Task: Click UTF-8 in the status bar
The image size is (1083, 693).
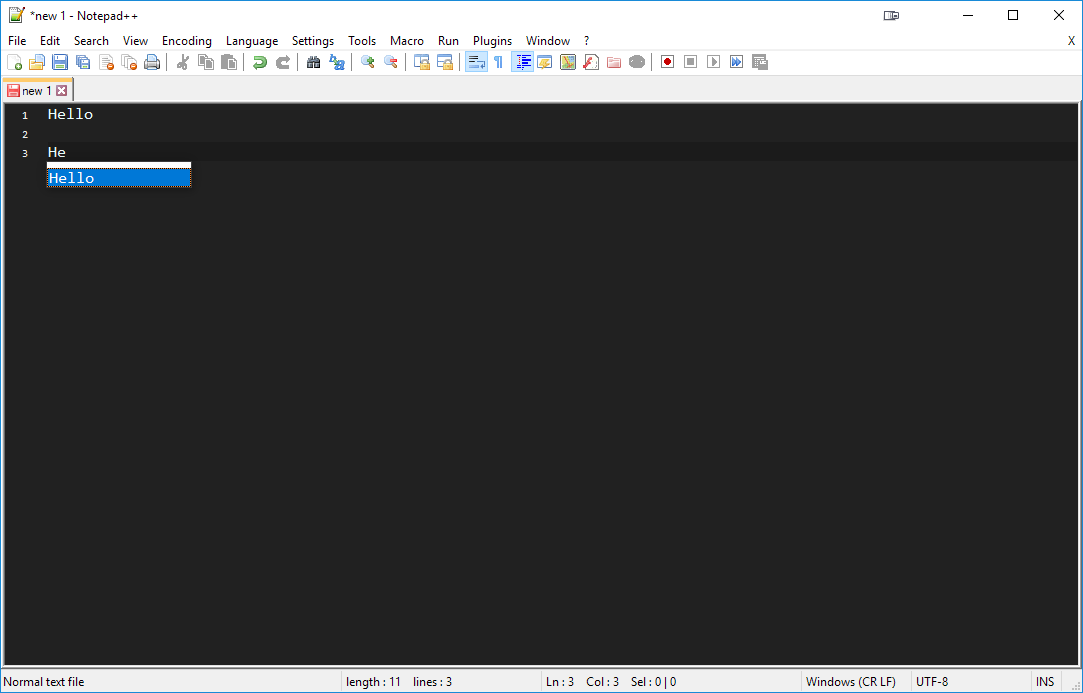Action: tap(931, 681)
